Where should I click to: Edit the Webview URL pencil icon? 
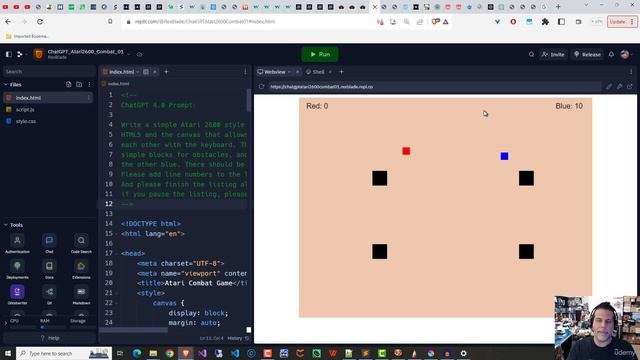(609, 87)
